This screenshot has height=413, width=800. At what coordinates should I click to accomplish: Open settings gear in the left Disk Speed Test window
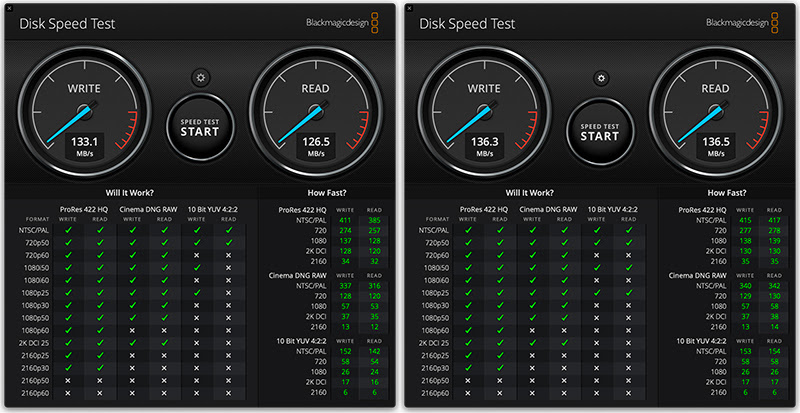(x=201, y=78)
